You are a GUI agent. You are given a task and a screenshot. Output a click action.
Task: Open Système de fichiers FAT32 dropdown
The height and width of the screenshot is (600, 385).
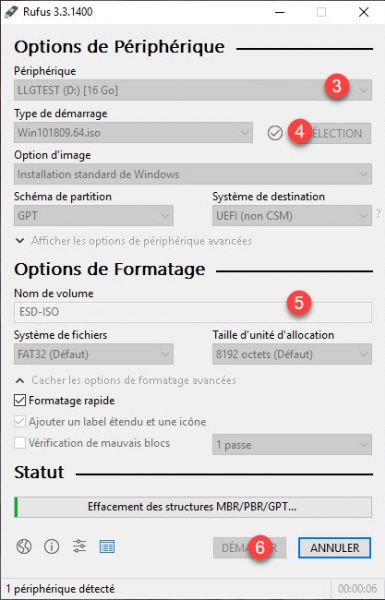94,354
